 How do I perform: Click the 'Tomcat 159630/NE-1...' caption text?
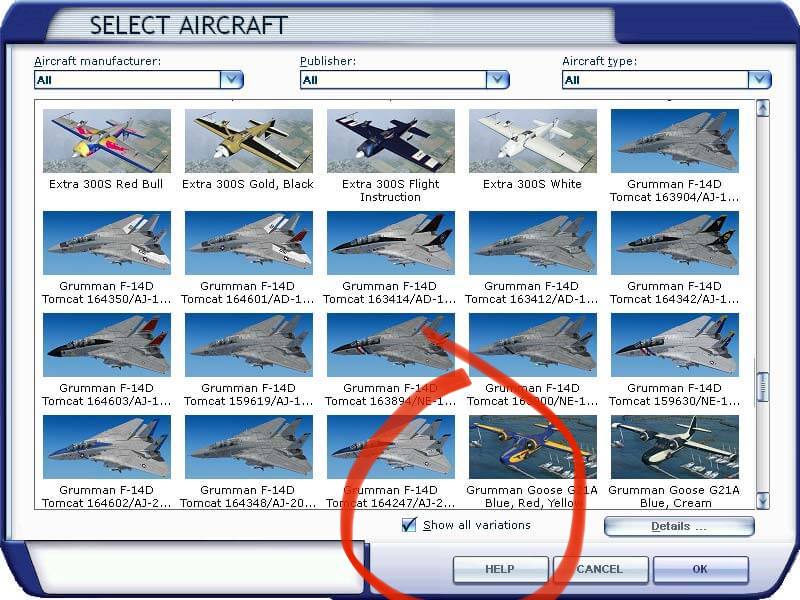pos(674,401)
